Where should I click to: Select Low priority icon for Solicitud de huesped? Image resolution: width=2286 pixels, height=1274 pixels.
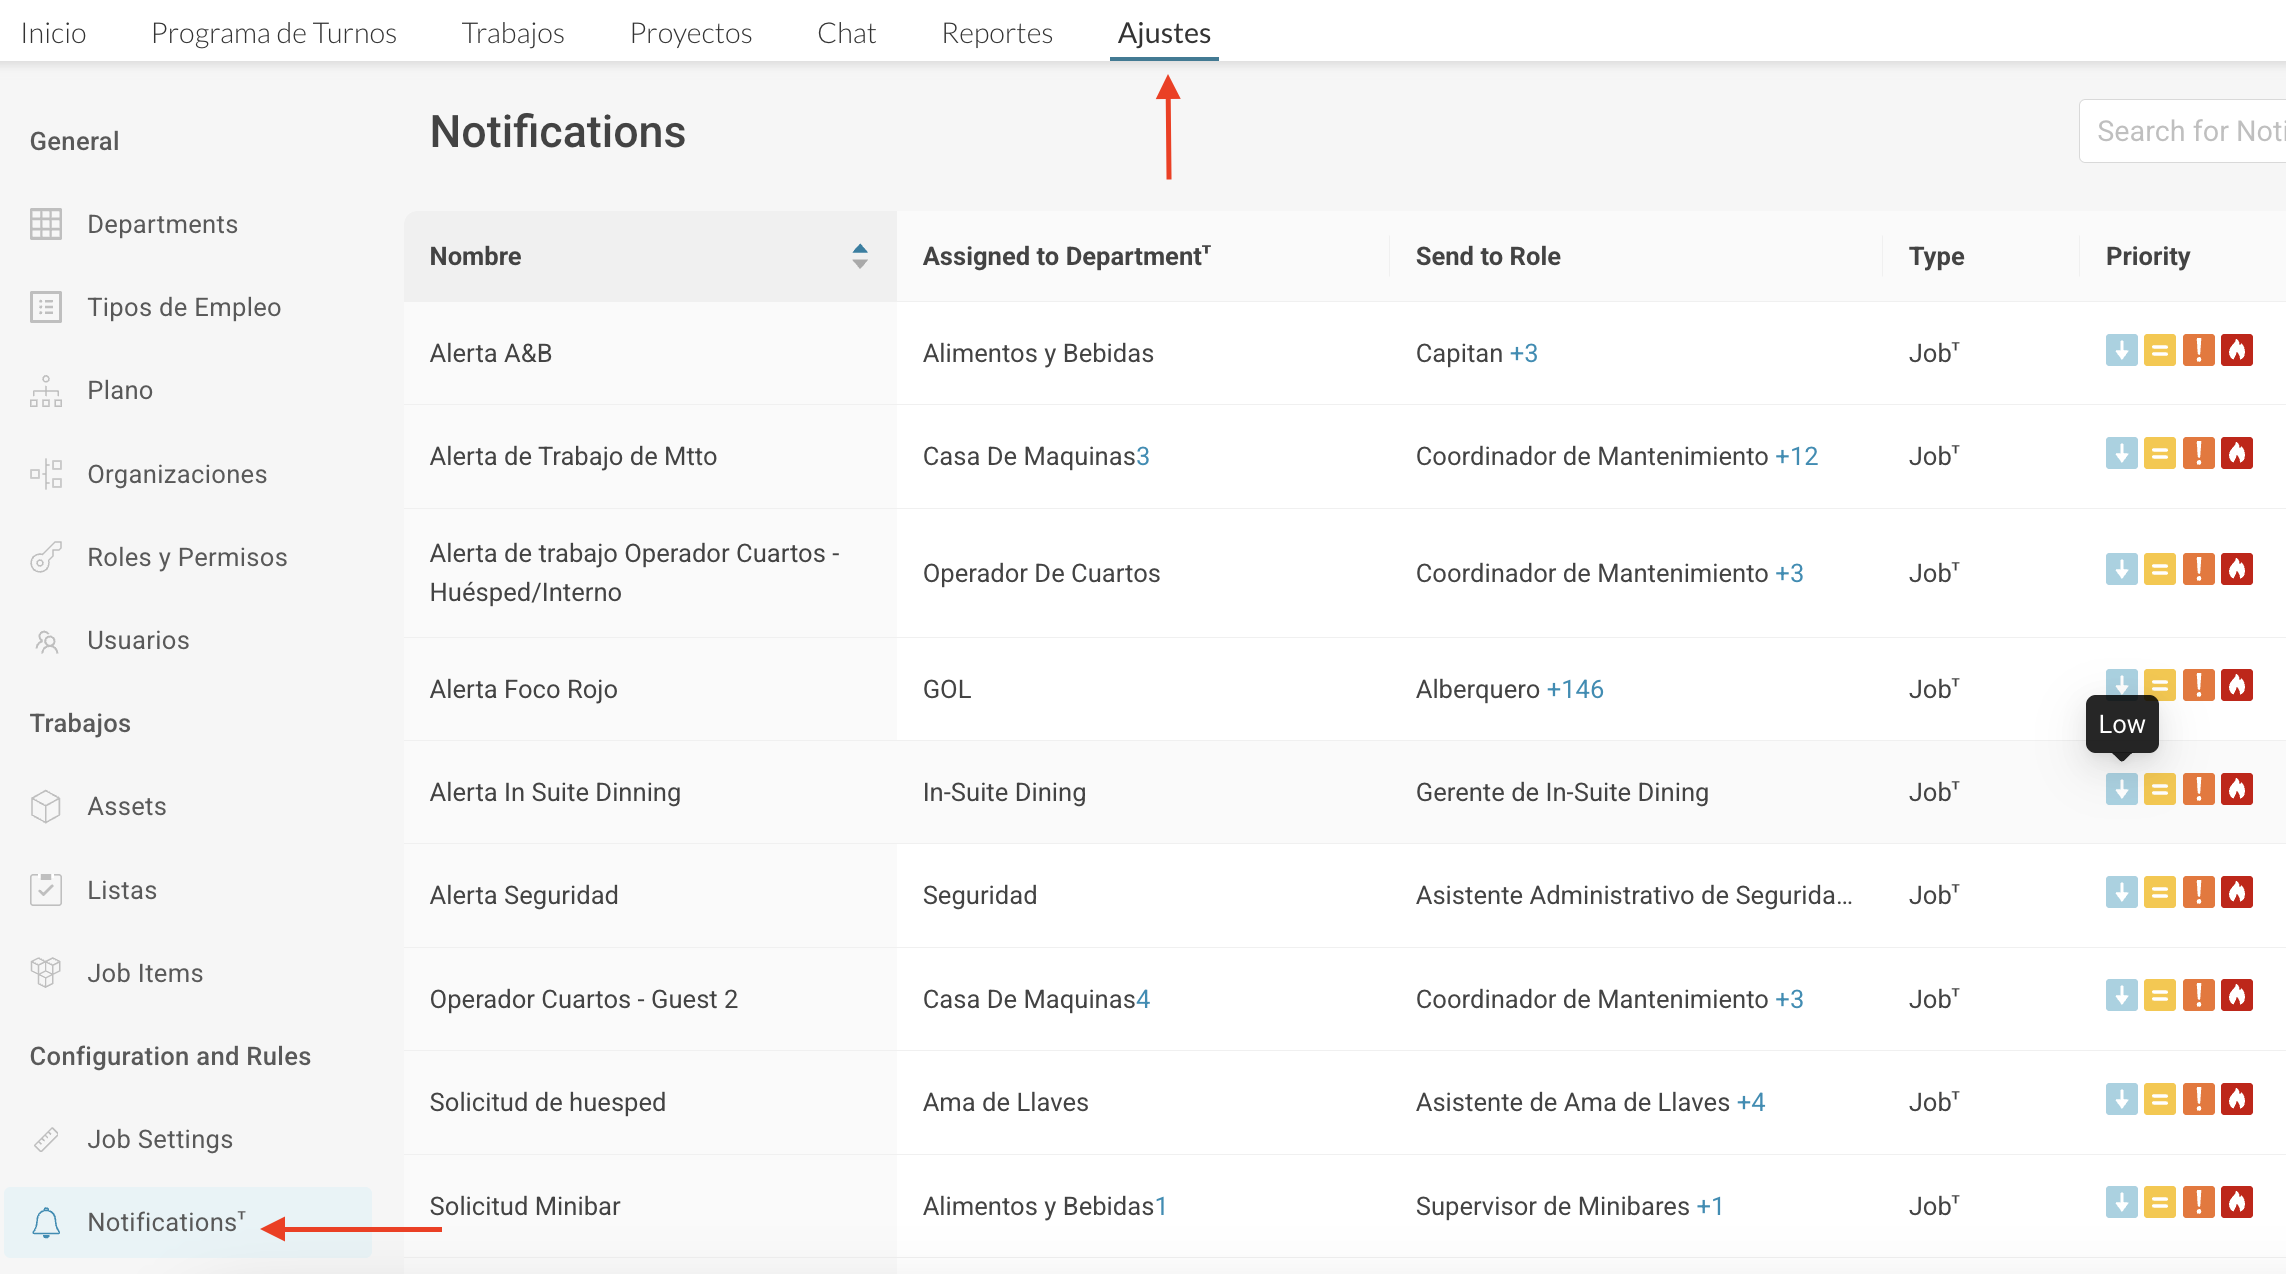pos(2121,1100)
